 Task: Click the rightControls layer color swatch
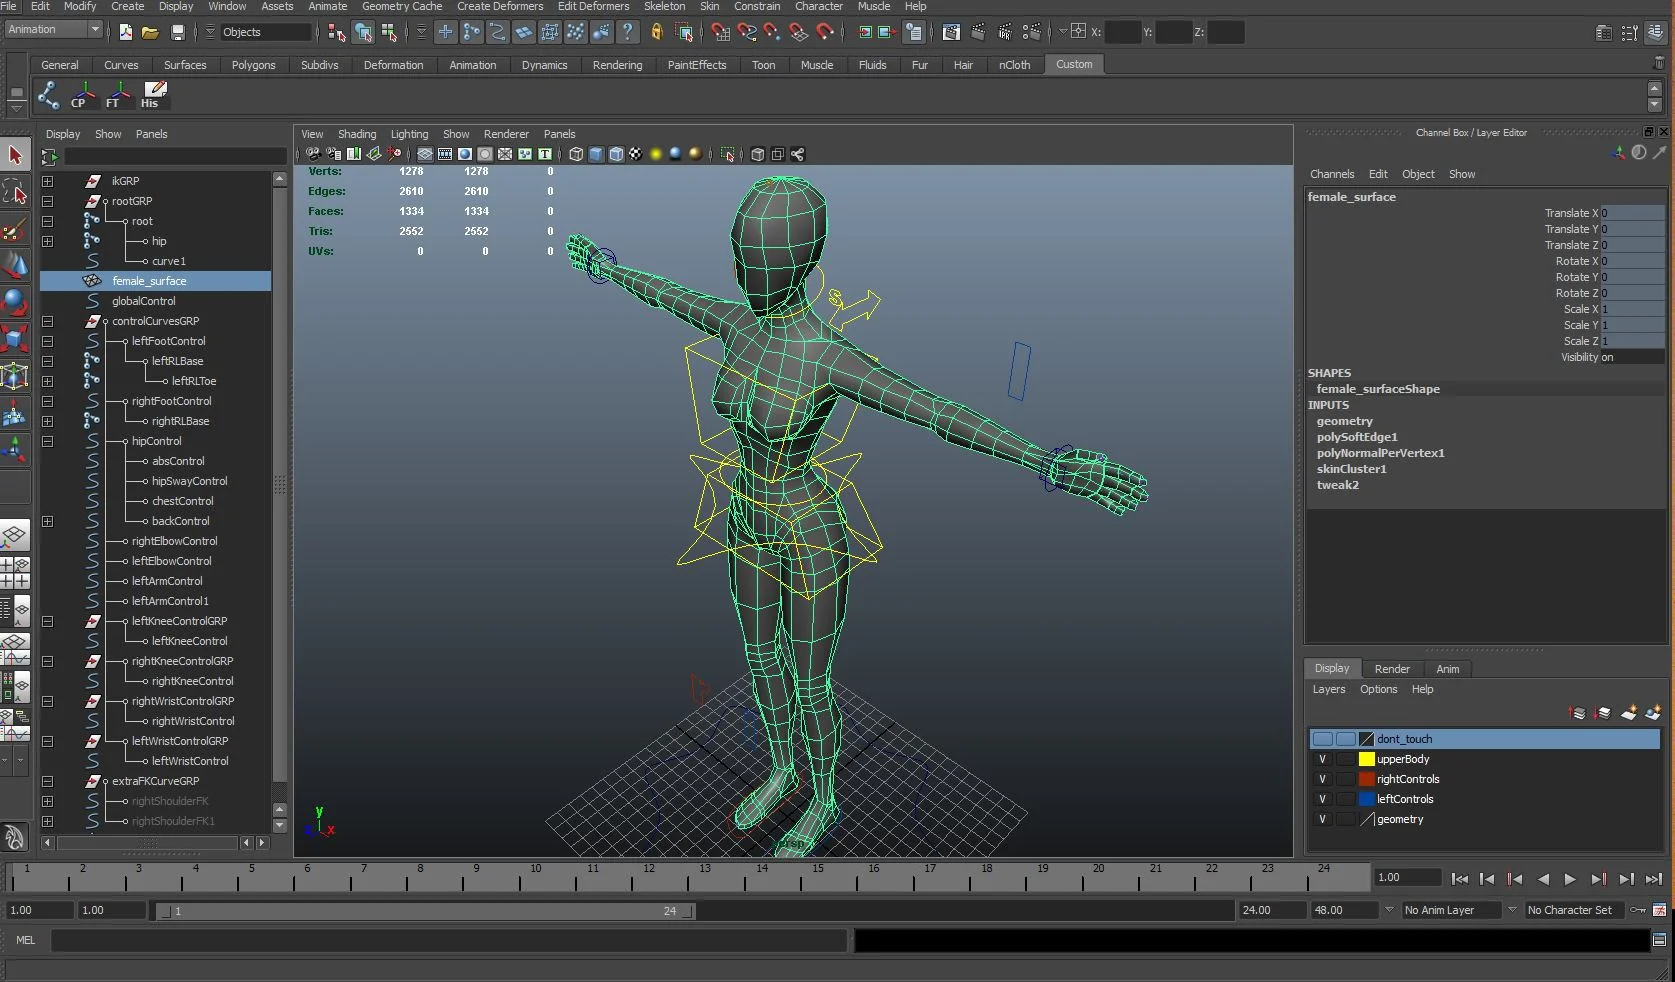pyautogui.click(x=1366, y=779)
